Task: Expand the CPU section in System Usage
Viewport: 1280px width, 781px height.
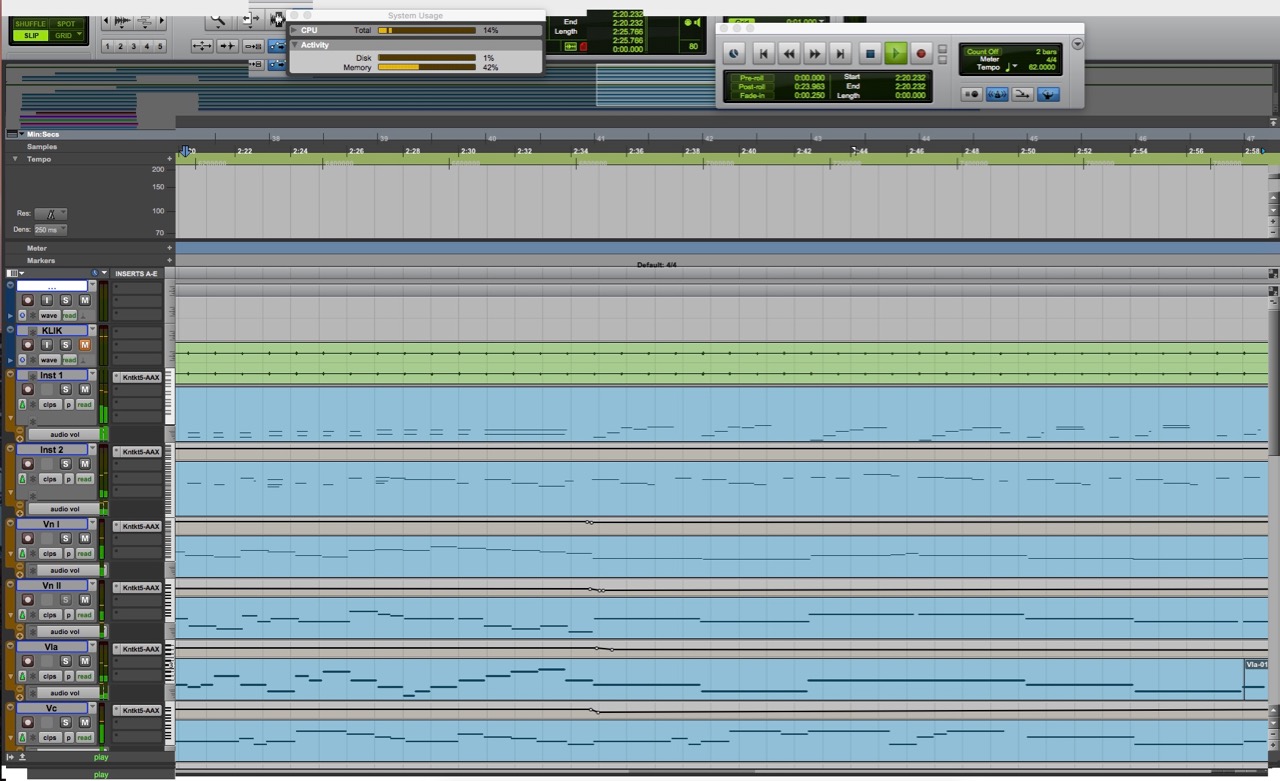Action: tap(295, 31)
